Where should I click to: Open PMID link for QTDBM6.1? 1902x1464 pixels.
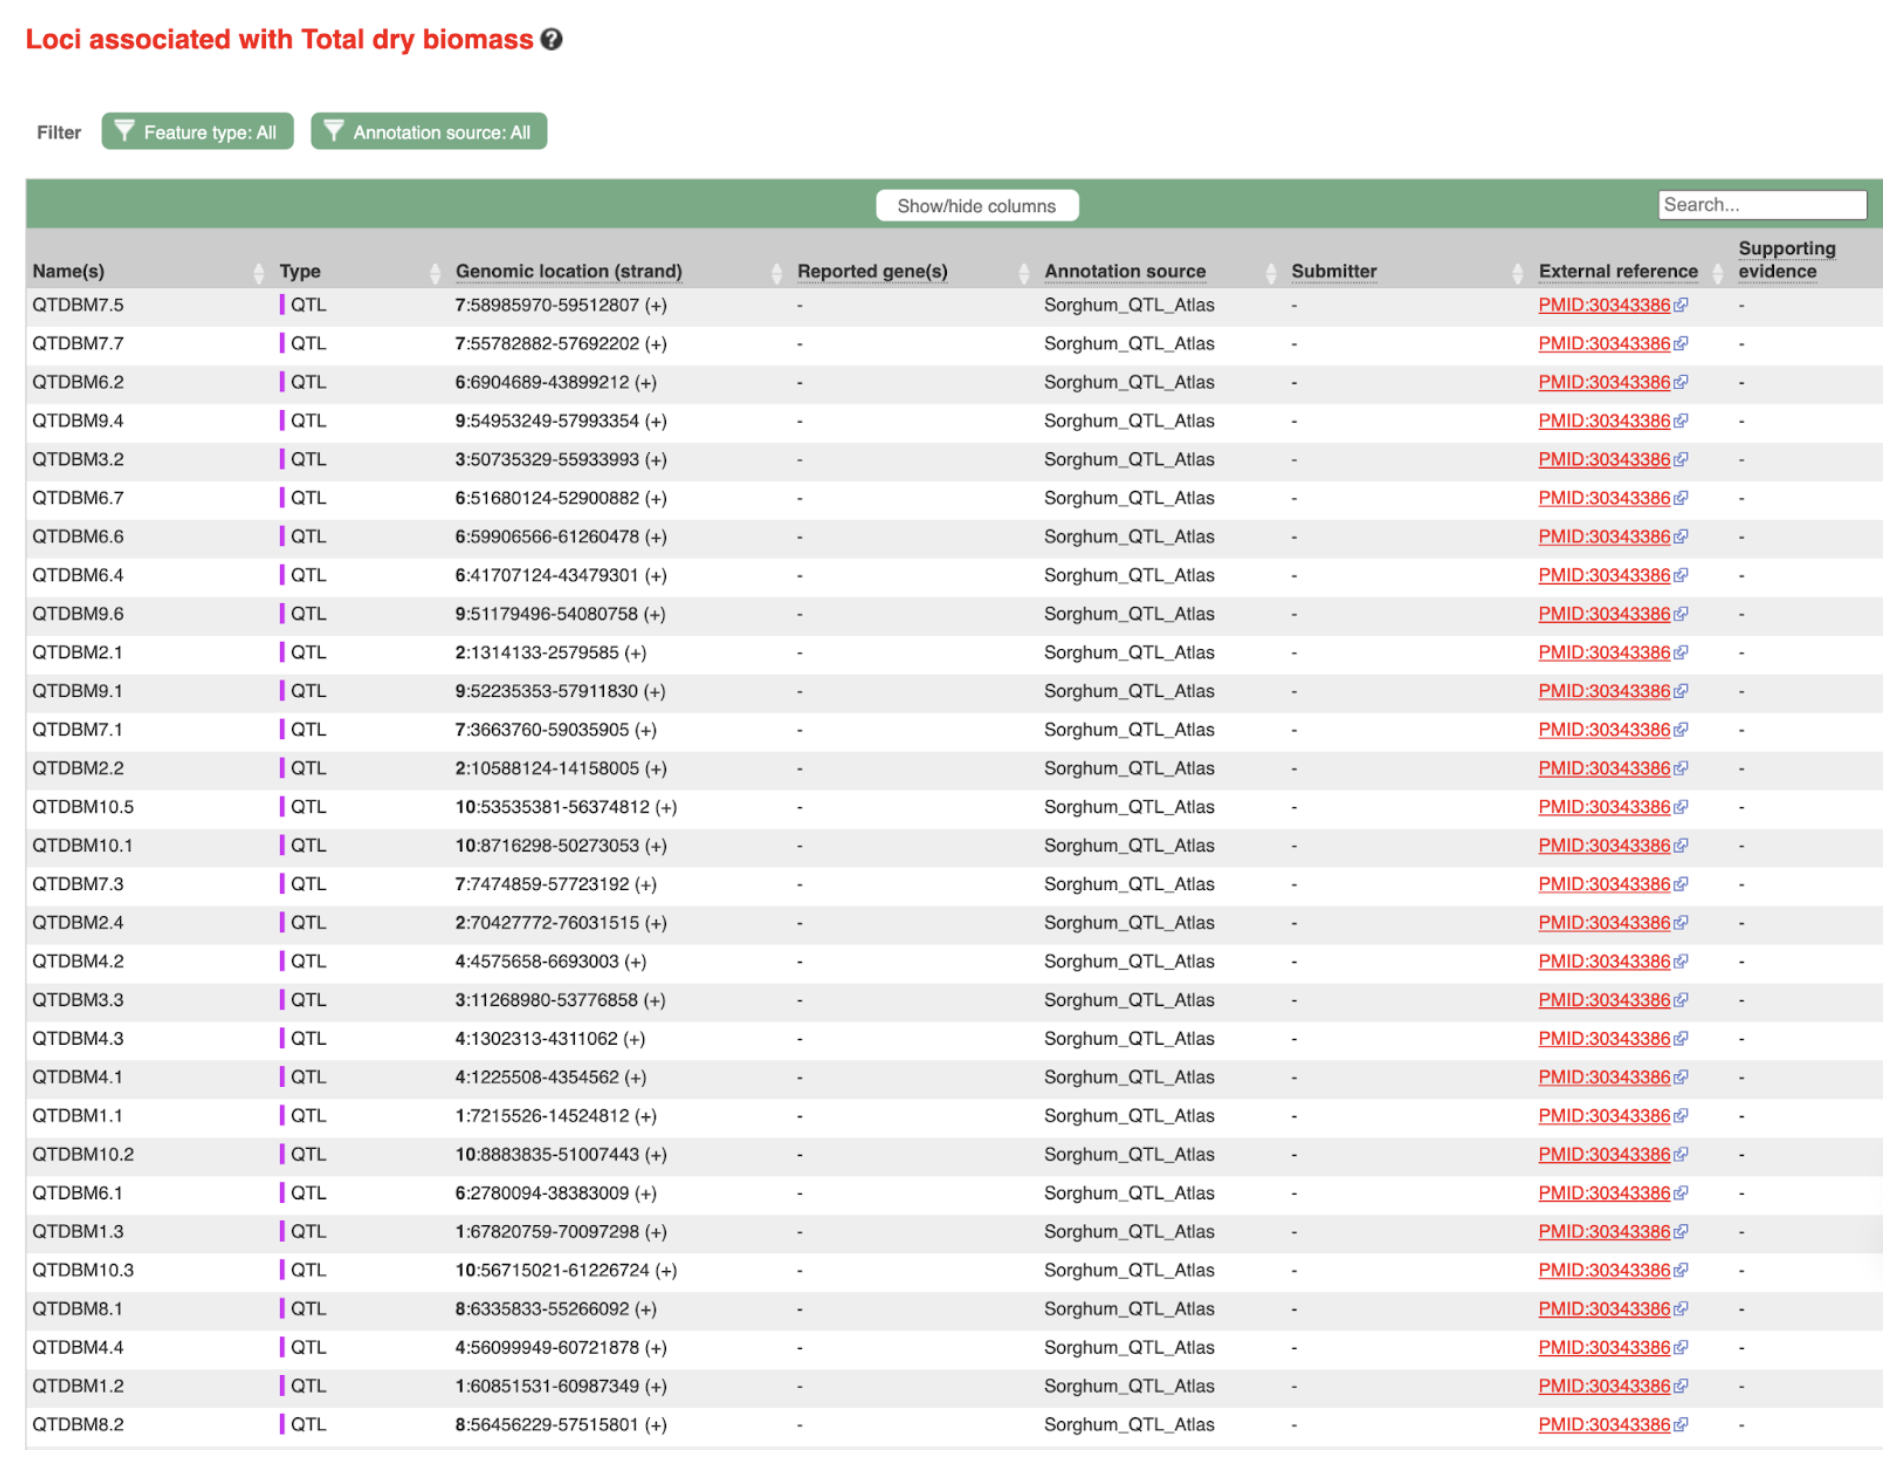click(x=1604, y=1193)
